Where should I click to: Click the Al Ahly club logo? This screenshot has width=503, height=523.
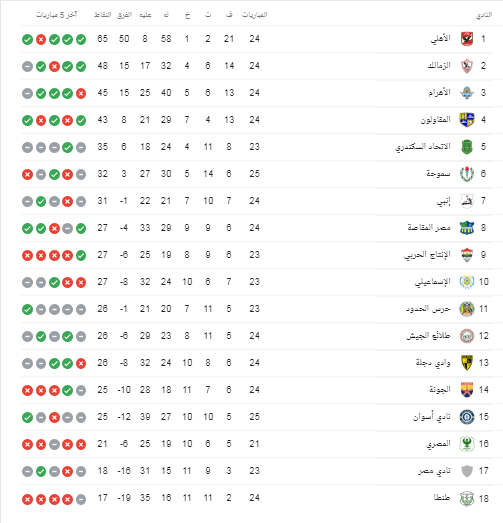[467, 39]
